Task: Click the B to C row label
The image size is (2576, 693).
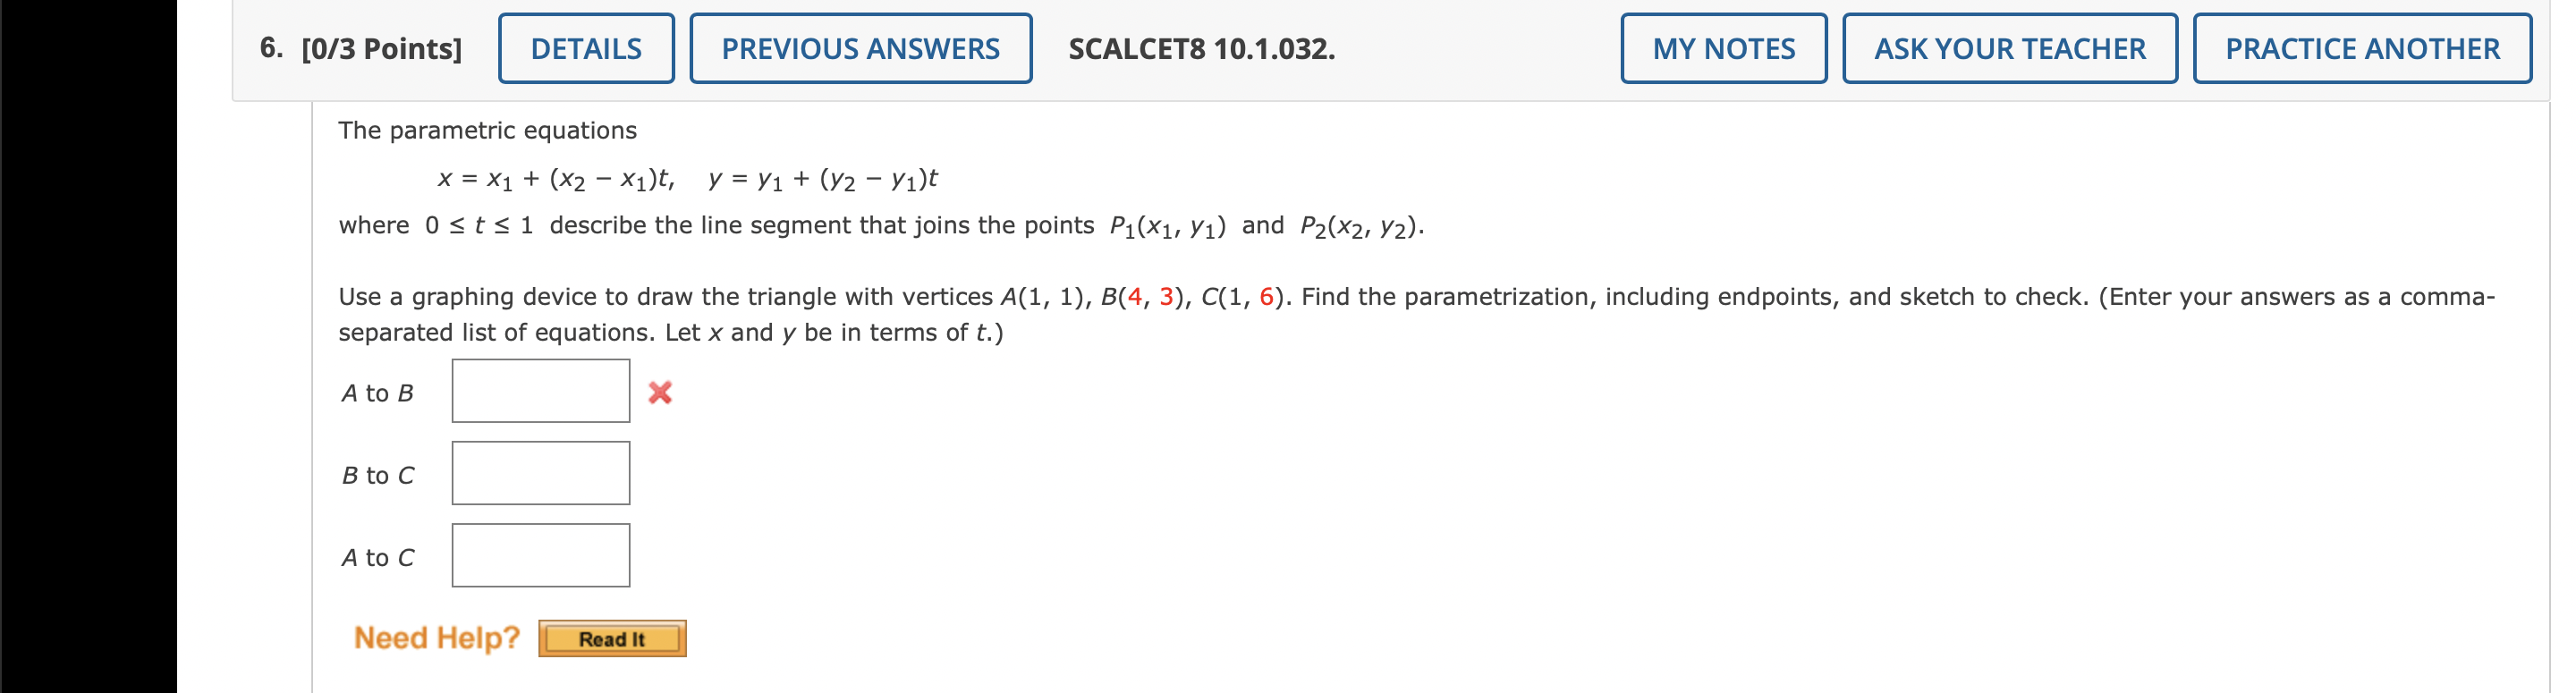Action: 378,474
